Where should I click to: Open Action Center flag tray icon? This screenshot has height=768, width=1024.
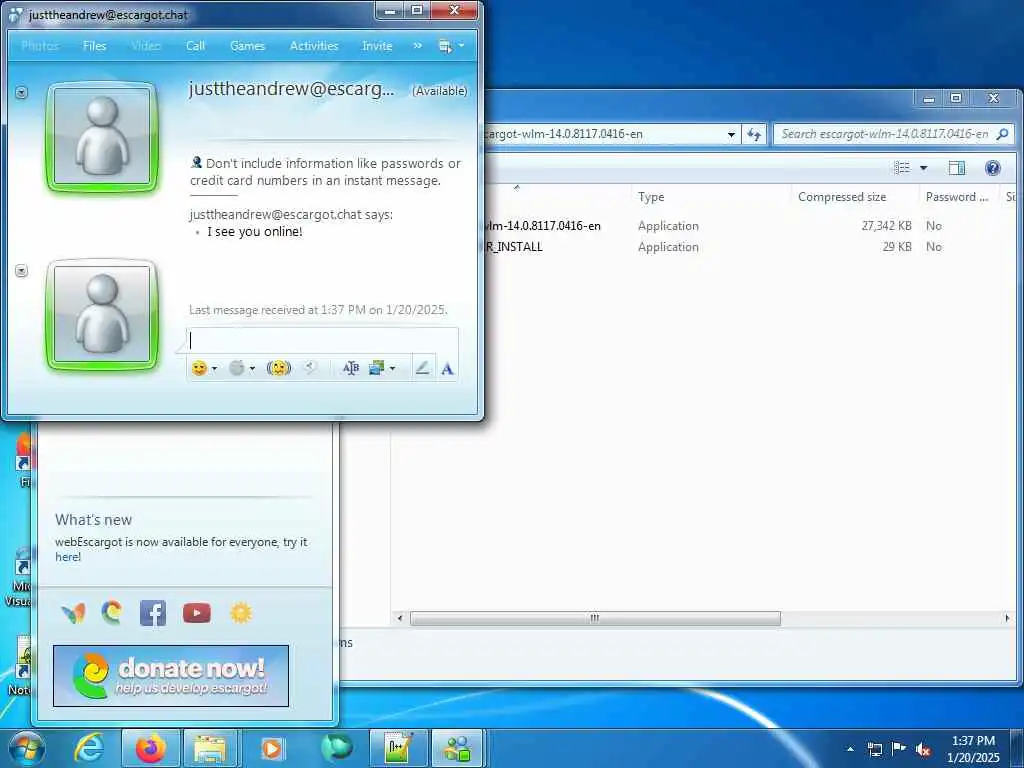899,749
